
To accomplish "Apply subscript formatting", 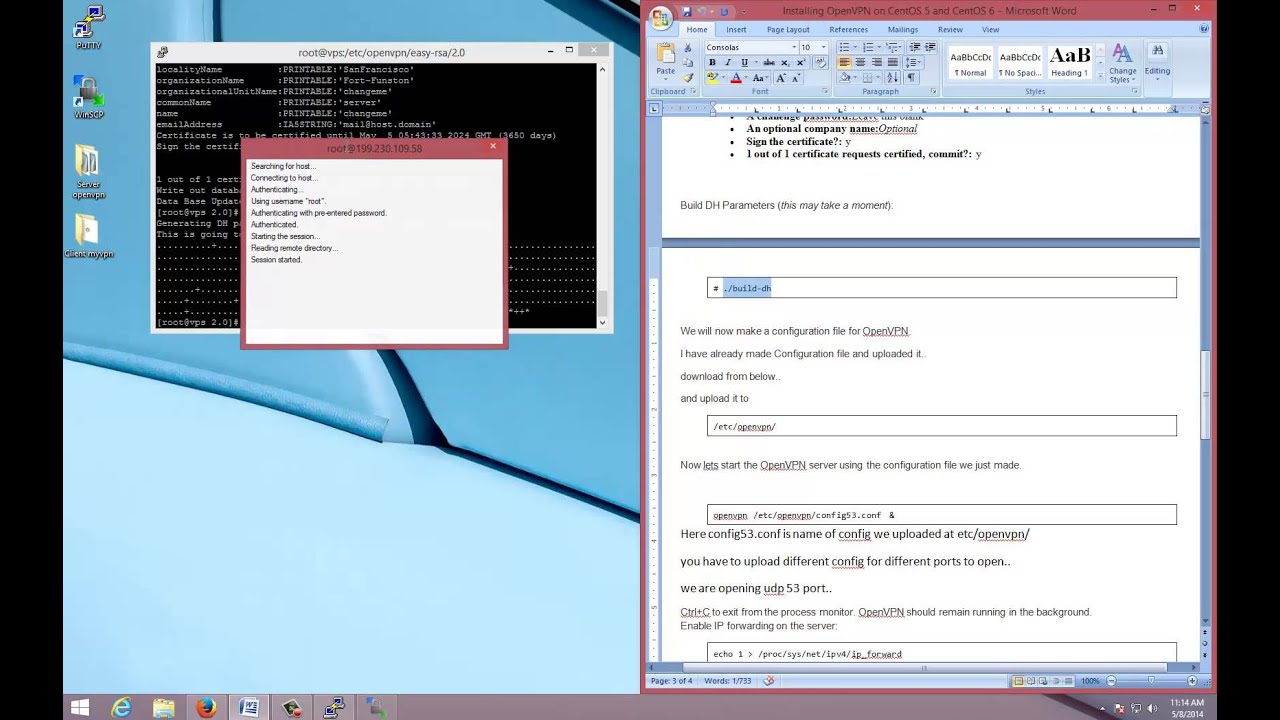I will 785,62.
